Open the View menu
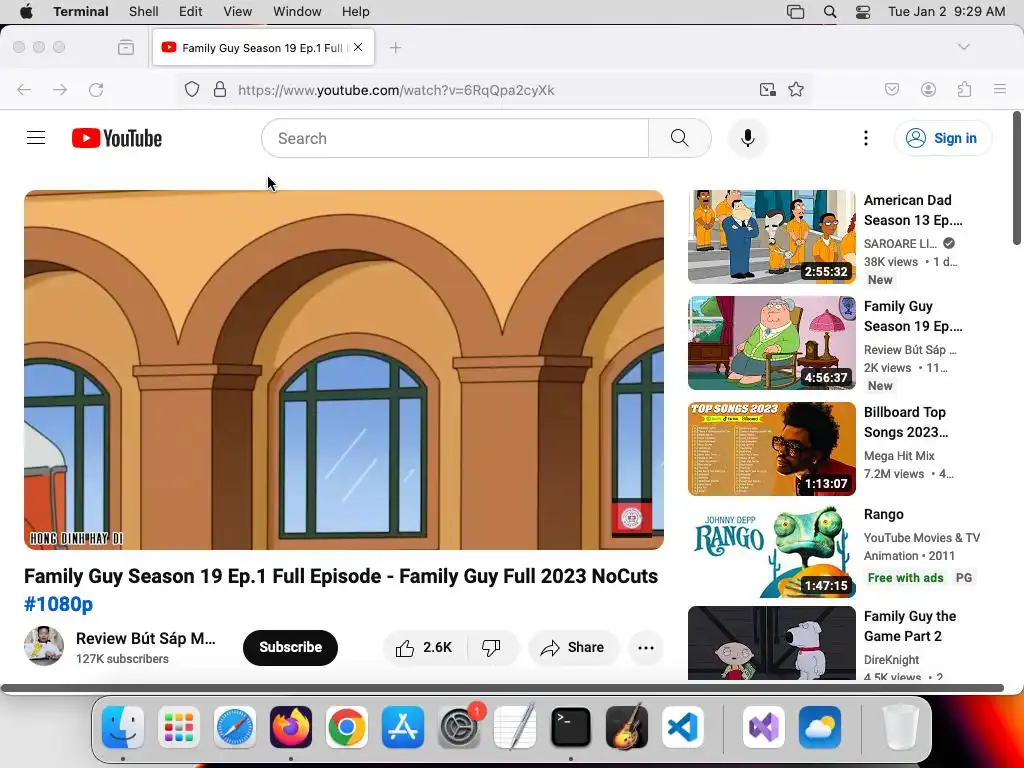Image resolution: width=1024 pixels, height=768 pixels. [x=238, y=12]
